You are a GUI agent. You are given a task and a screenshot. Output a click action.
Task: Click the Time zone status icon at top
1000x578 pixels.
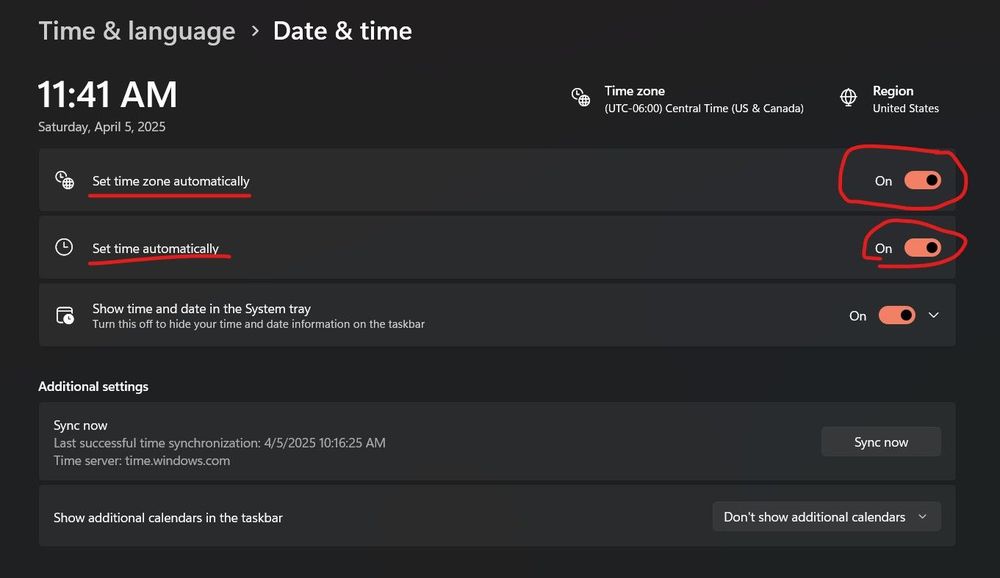click(x=581, y=97)
